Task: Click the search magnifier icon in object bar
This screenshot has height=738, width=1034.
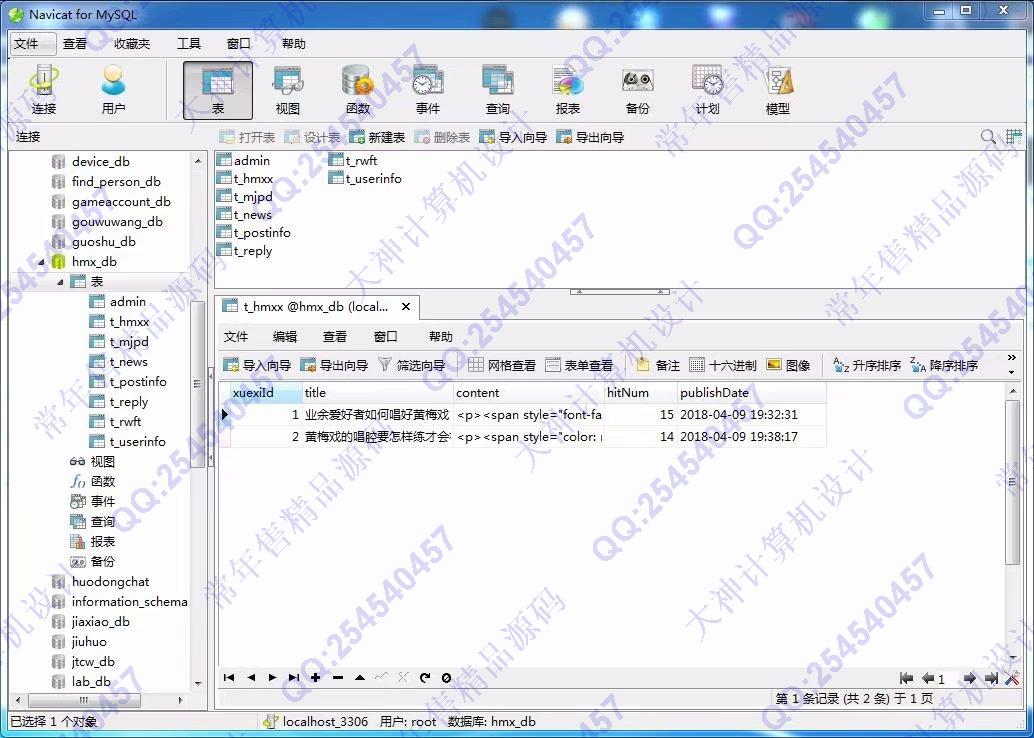Action: point(988,137)
